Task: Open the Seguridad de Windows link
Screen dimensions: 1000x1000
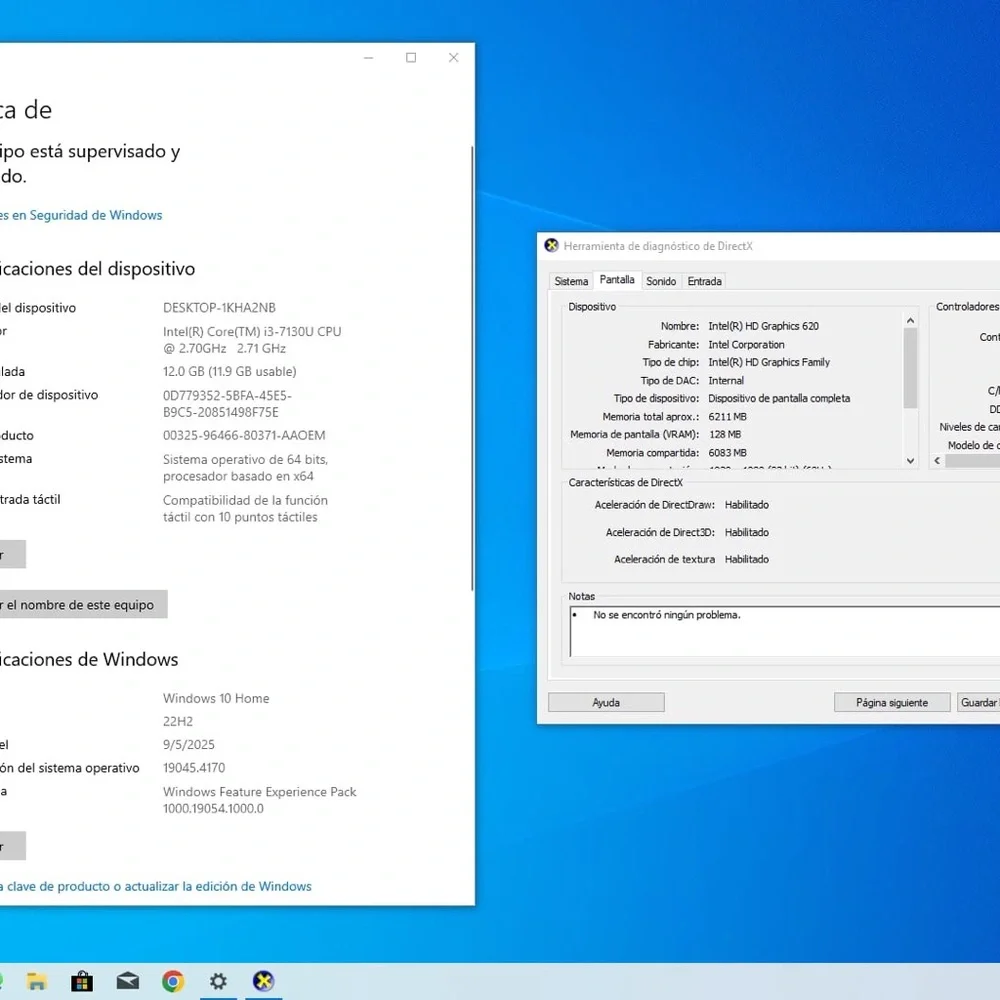Action: pos(81,215)
